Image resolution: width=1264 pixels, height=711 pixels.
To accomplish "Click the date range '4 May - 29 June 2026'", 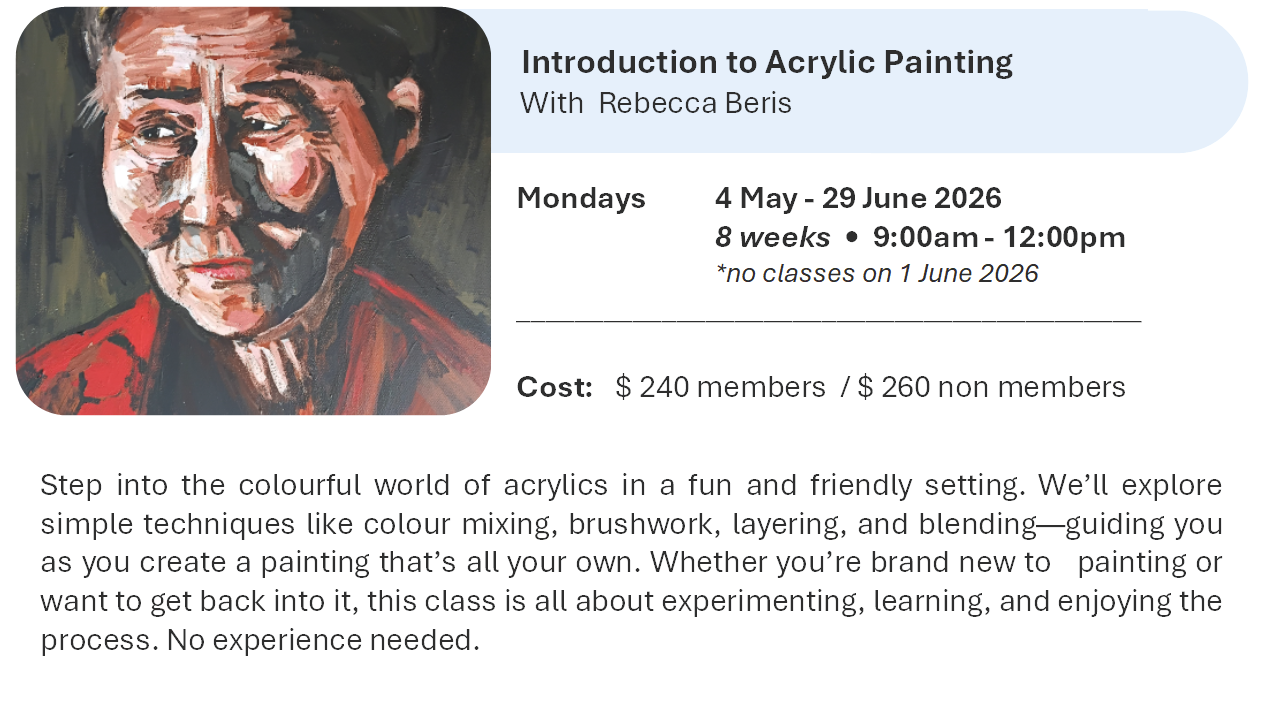I will (858, 198).
